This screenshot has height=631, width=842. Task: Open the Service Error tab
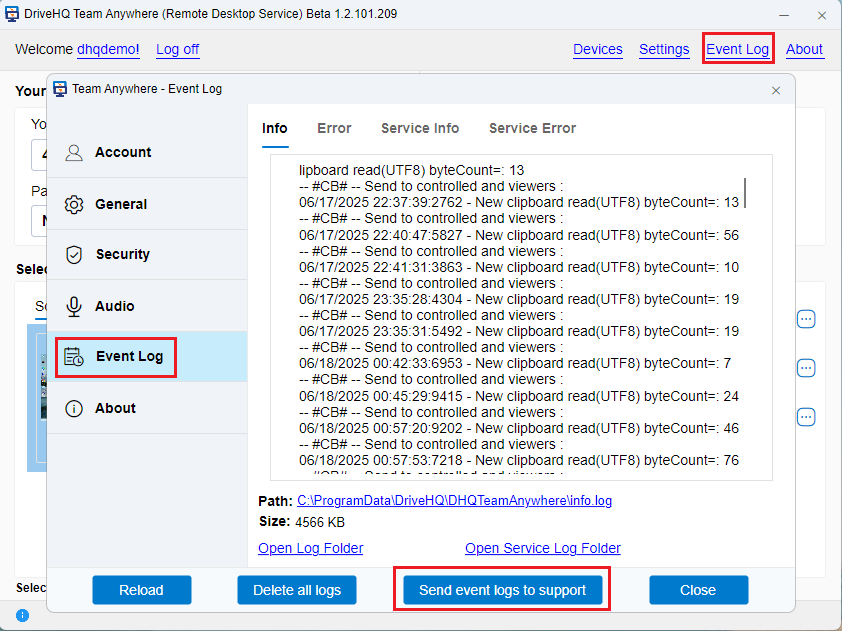[532, 128]
